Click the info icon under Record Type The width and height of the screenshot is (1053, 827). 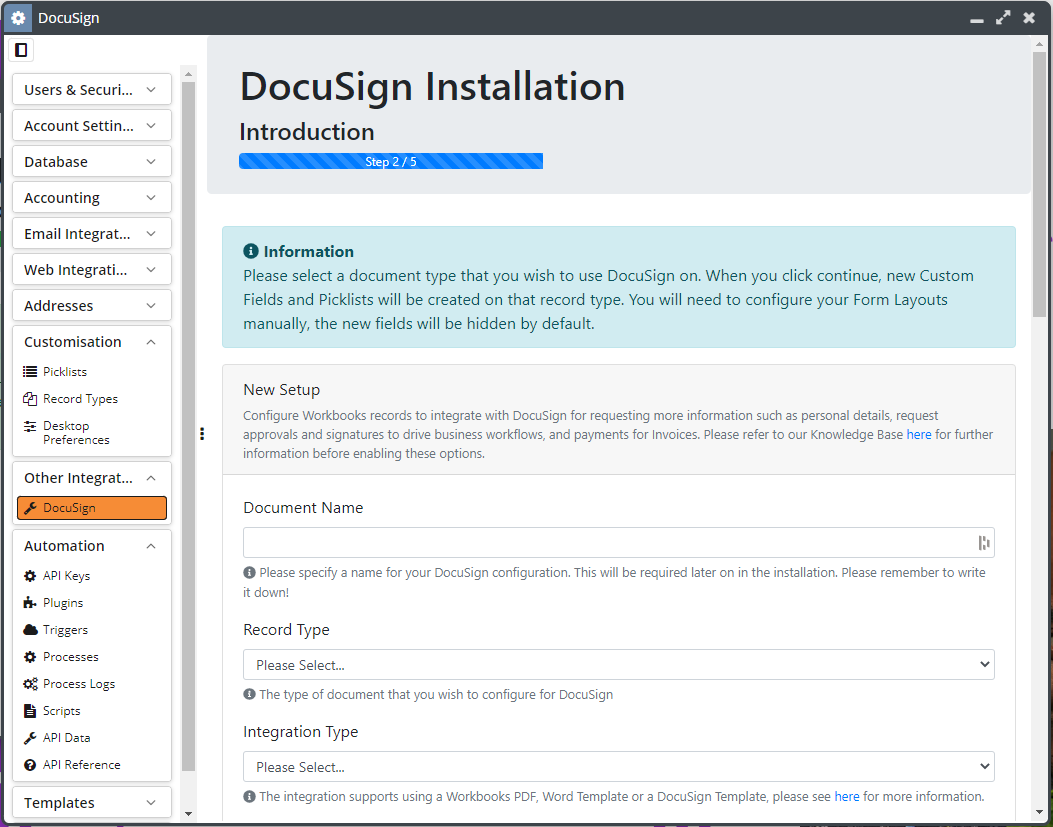(249, 694)
